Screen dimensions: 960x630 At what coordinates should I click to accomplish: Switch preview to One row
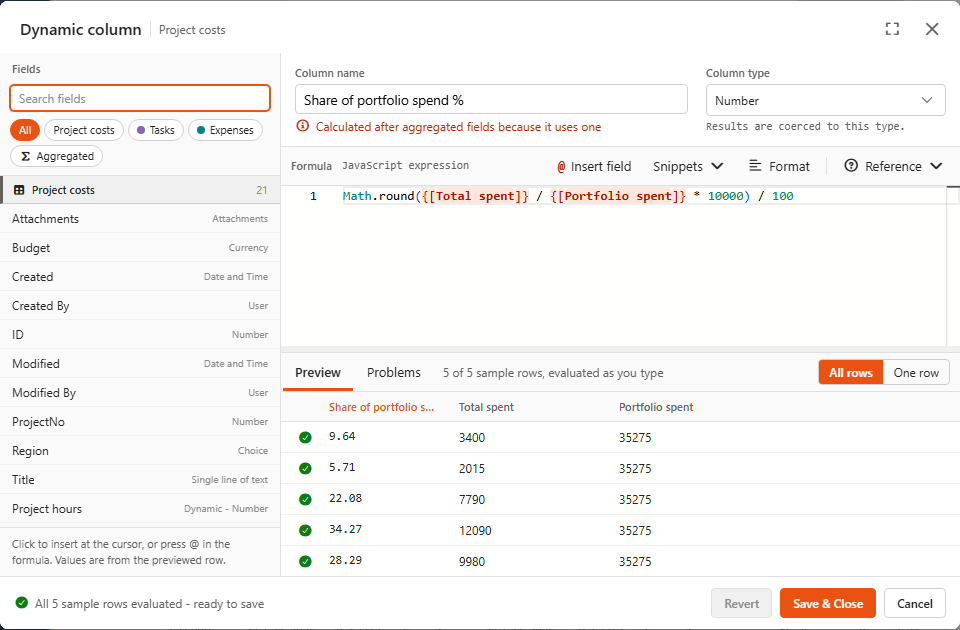click(x=916, y=372)
